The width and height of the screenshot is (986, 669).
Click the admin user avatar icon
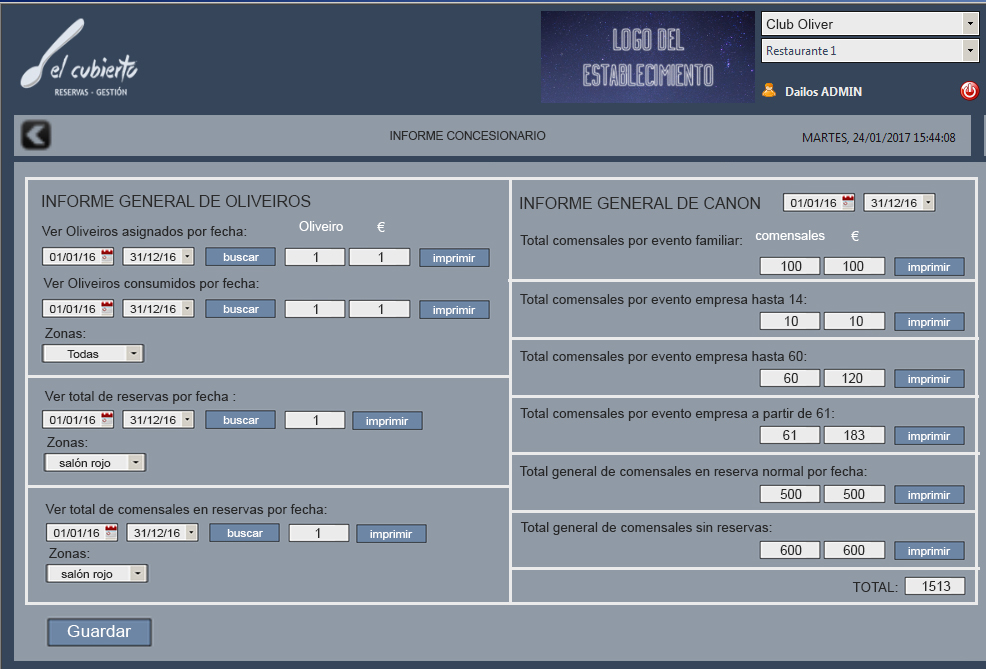pyautogui.click(x=769, y=90)
